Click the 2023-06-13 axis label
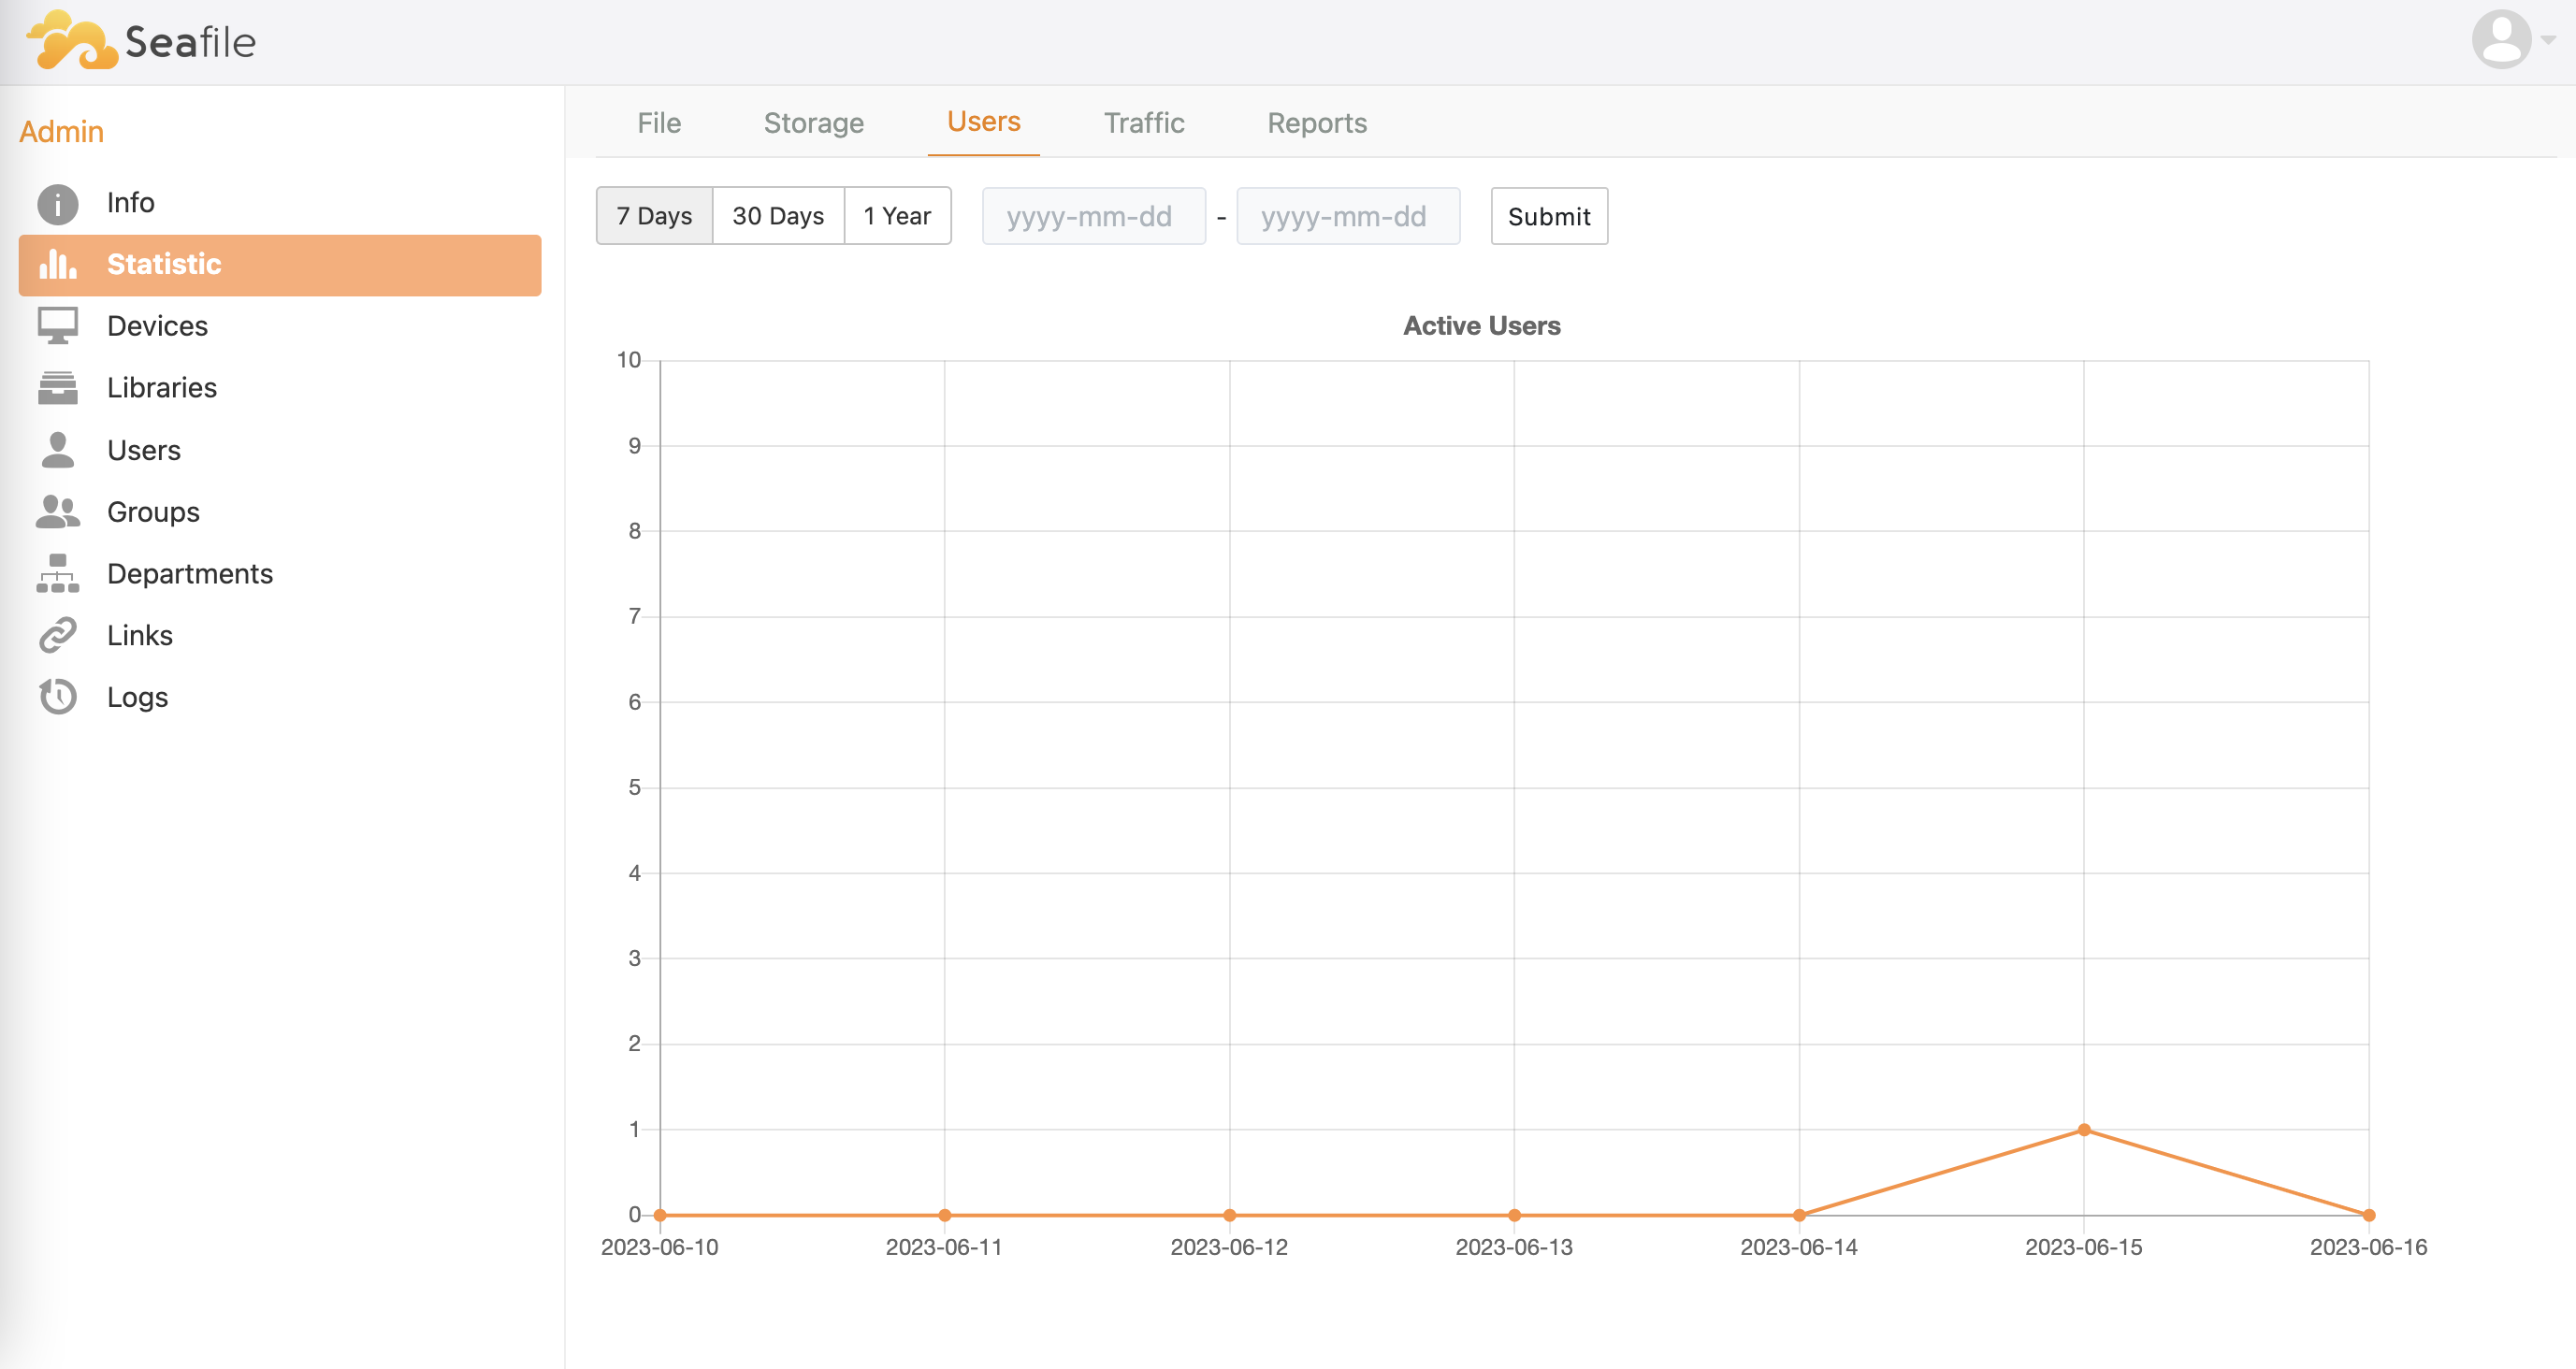This screenshot has width=2576, height=1369. point(1514,1247)
